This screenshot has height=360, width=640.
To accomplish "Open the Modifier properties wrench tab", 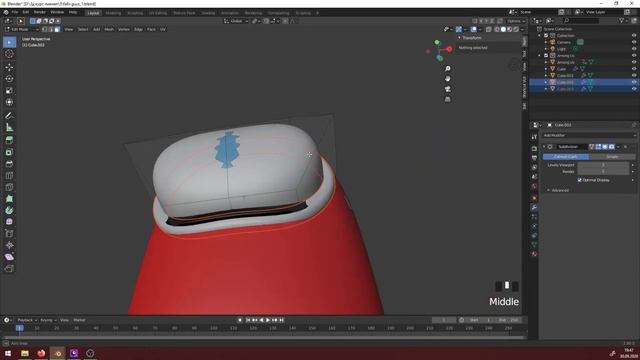I will coord(534,207).
